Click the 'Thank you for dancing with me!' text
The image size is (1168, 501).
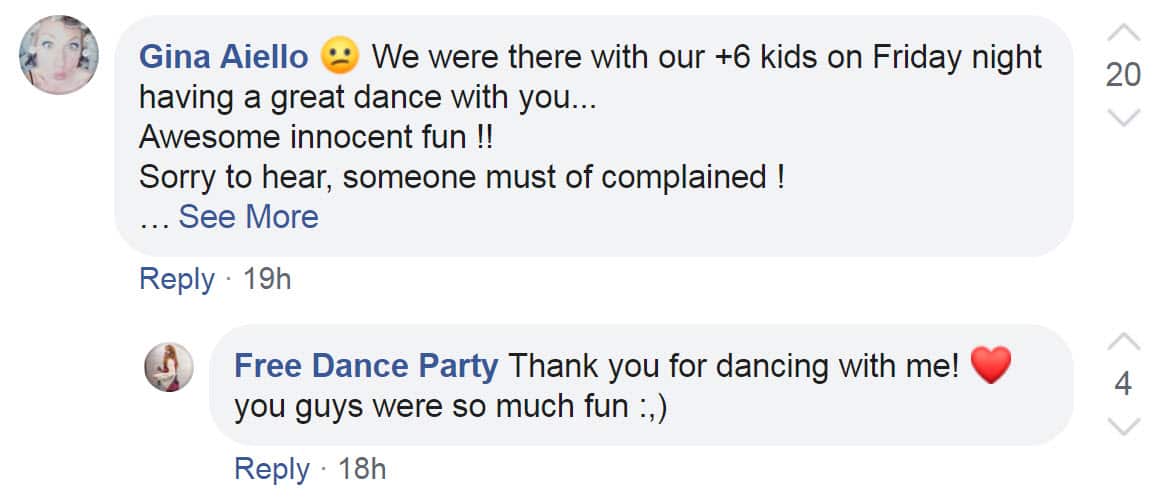pos(734,367)
